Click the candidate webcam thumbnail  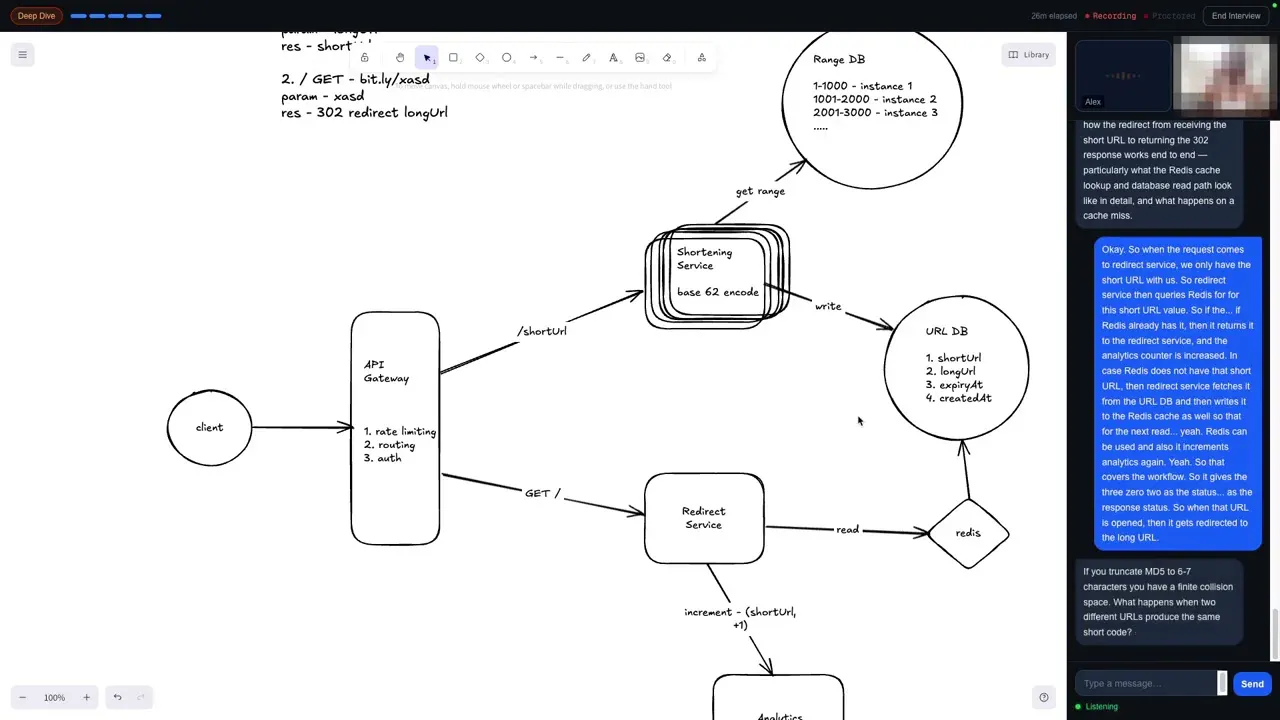tap(1225, 75)
